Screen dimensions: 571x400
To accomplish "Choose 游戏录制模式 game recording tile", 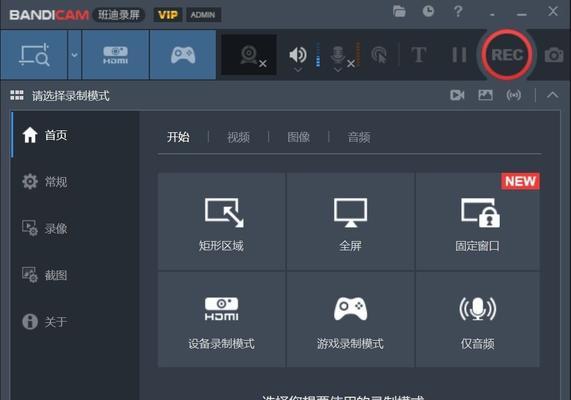I will [x=350, y=319].
